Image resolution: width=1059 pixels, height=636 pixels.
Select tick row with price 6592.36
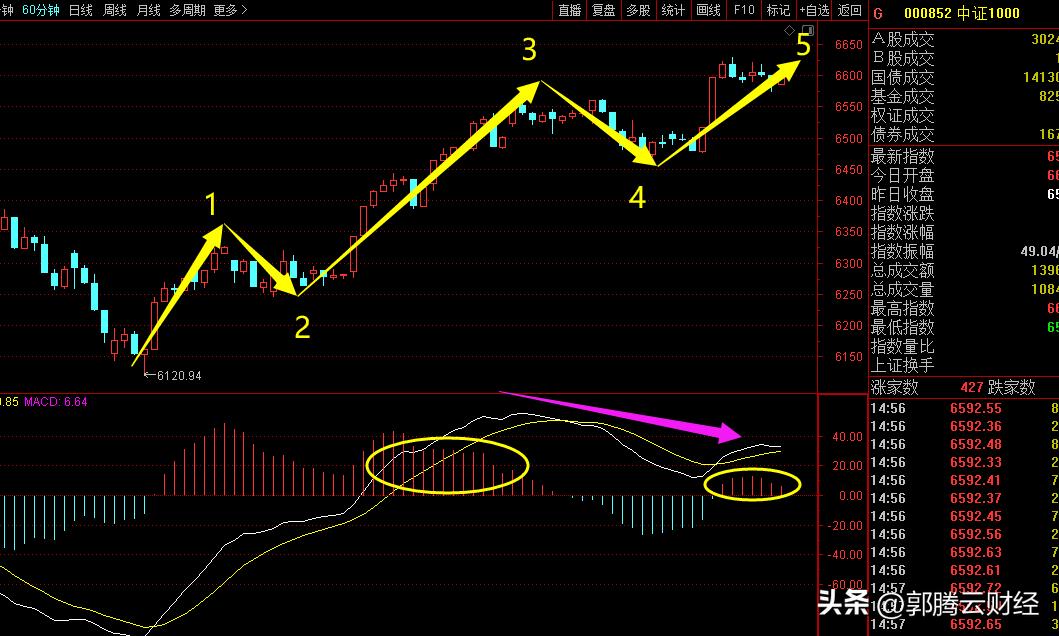[964, 426]
